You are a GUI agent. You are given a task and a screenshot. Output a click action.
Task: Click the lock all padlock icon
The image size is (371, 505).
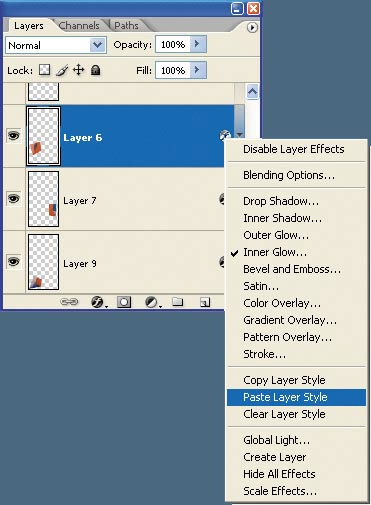pyautogui.click(x=96, y=70)
